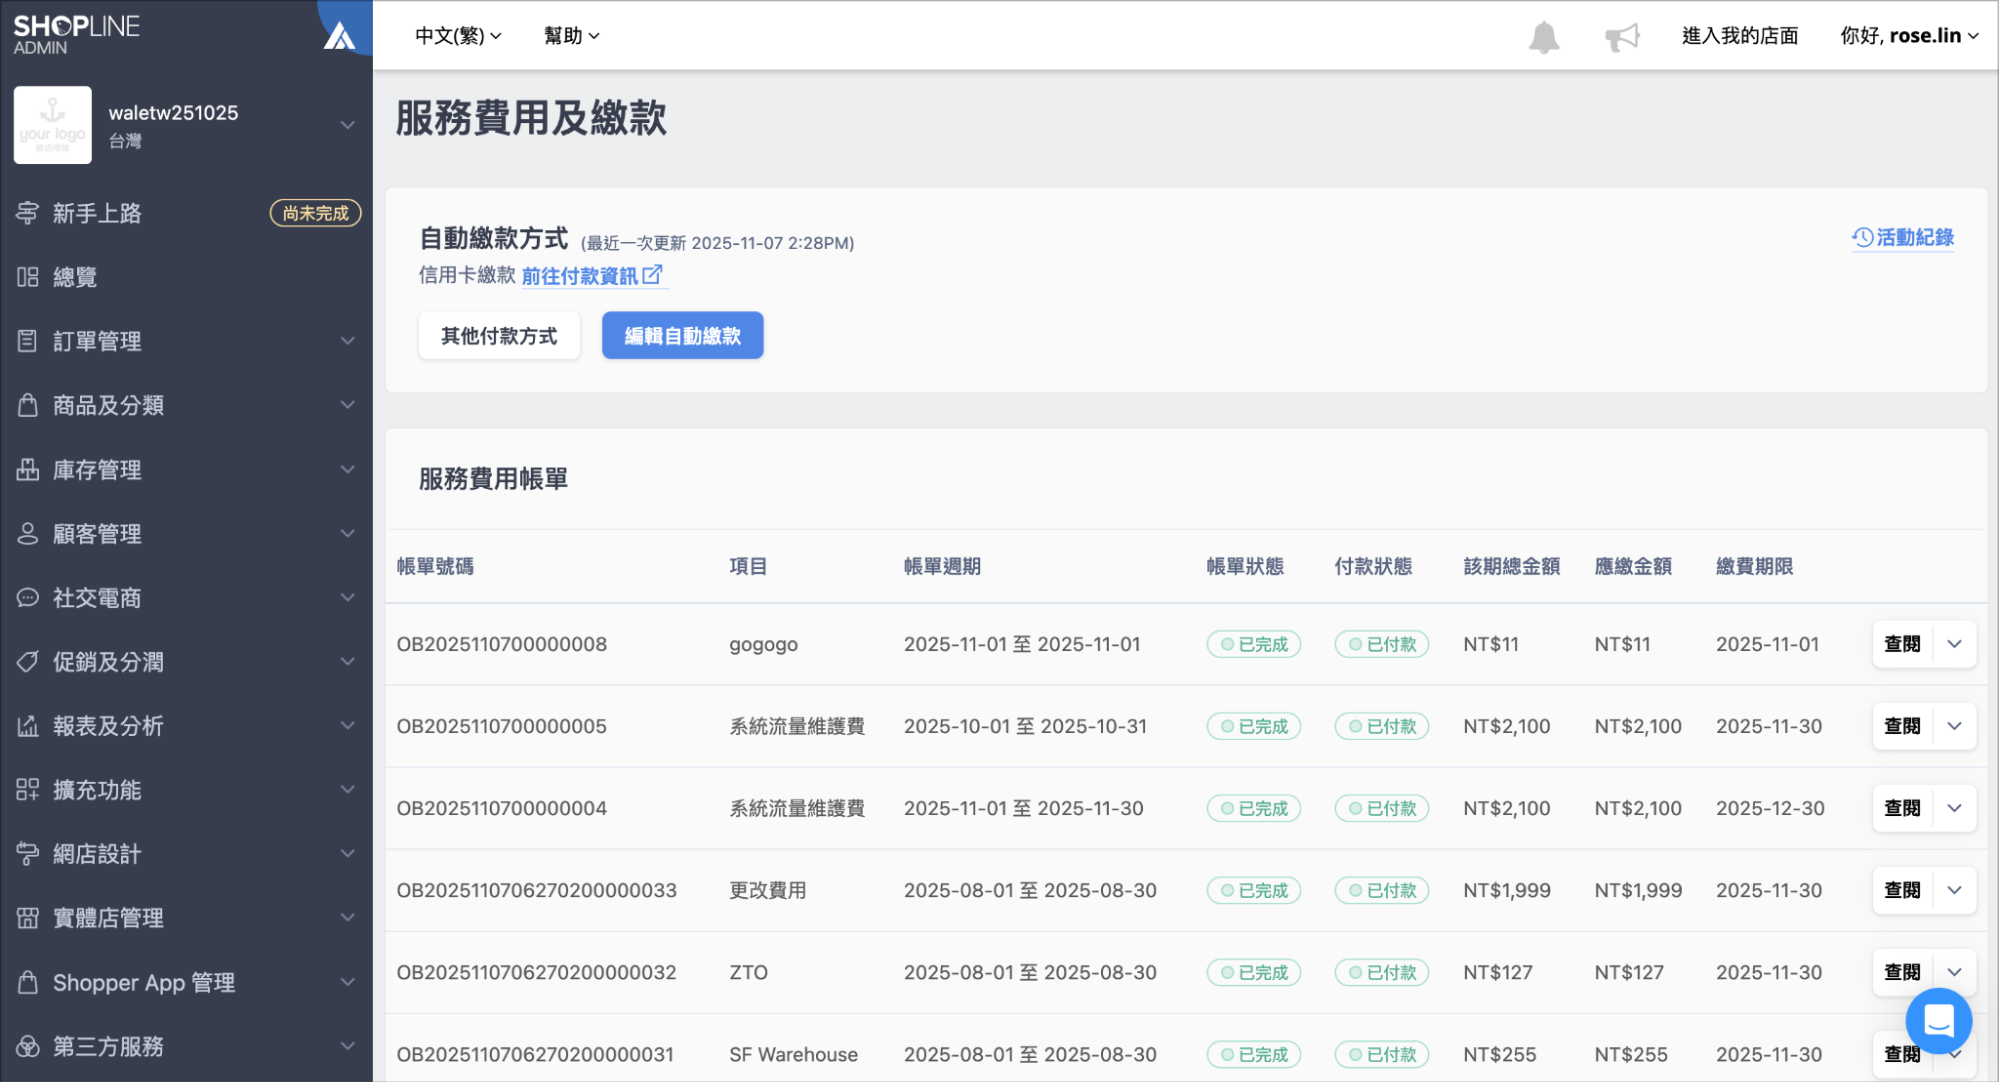Click the clock icon beside 活動紀錄
Image resolution: width=1999 pixels, height=1083 pixels.
pos(1862,237)
